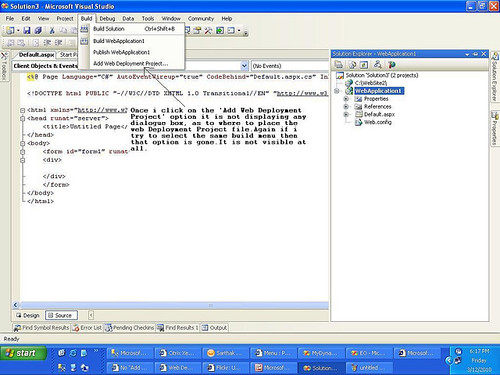Switch to Design view
500x375 pixels.
[28, 315]
